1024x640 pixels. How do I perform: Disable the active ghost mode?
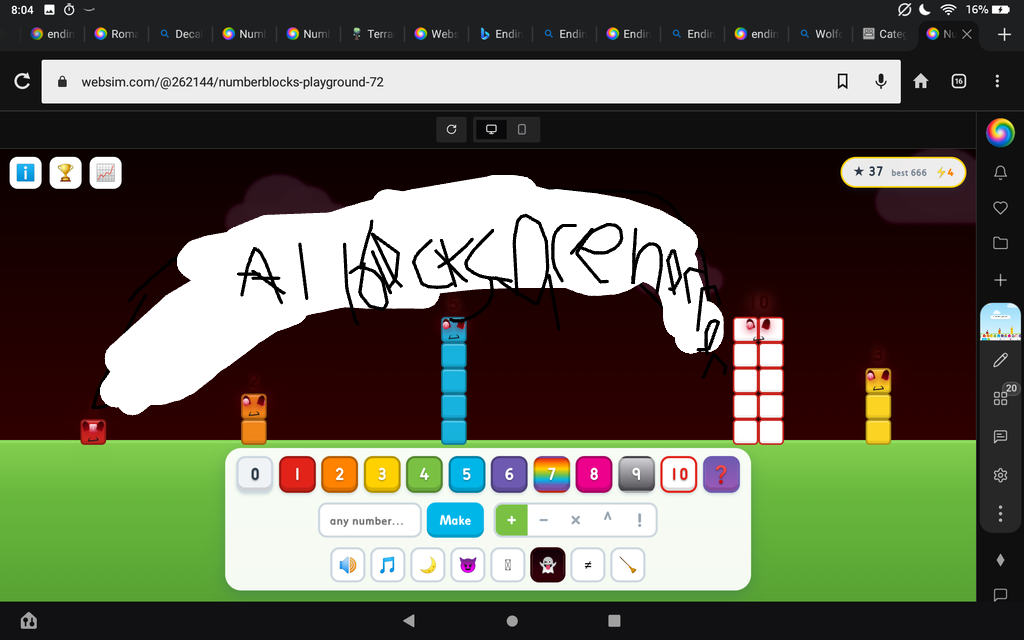tap(548, 565)
